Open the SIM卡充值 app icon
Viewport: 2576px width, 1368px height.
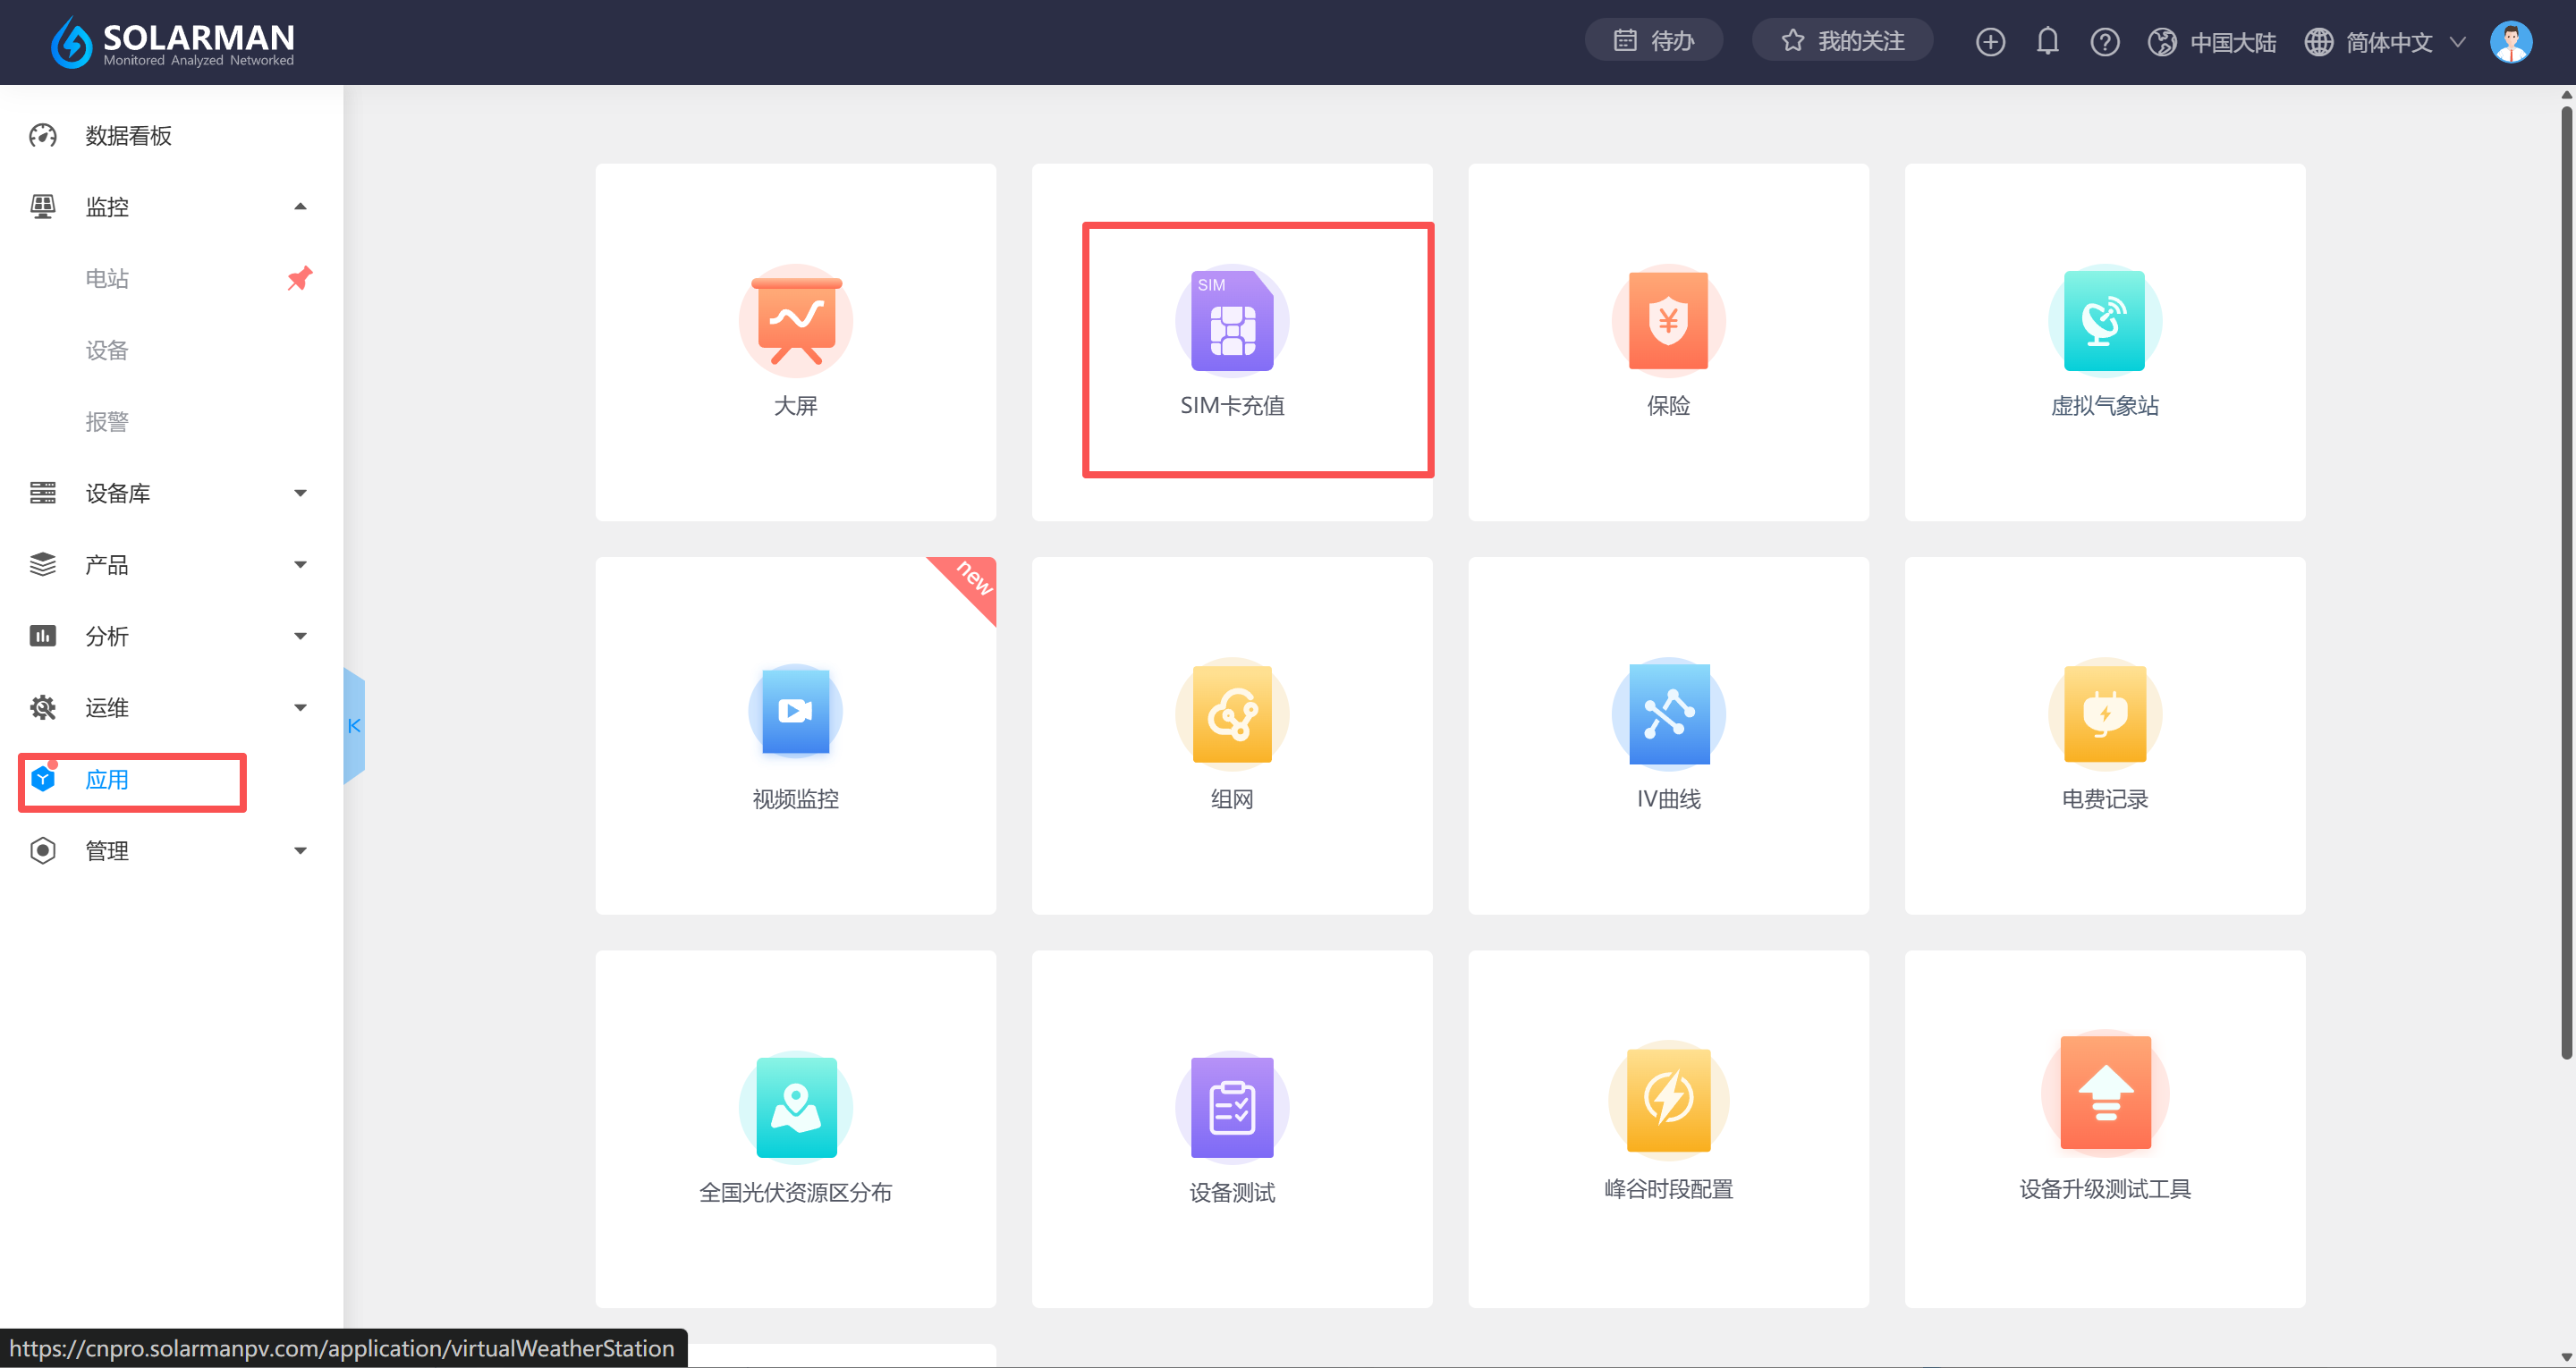pyautogui.click(x=1231, y=322)
